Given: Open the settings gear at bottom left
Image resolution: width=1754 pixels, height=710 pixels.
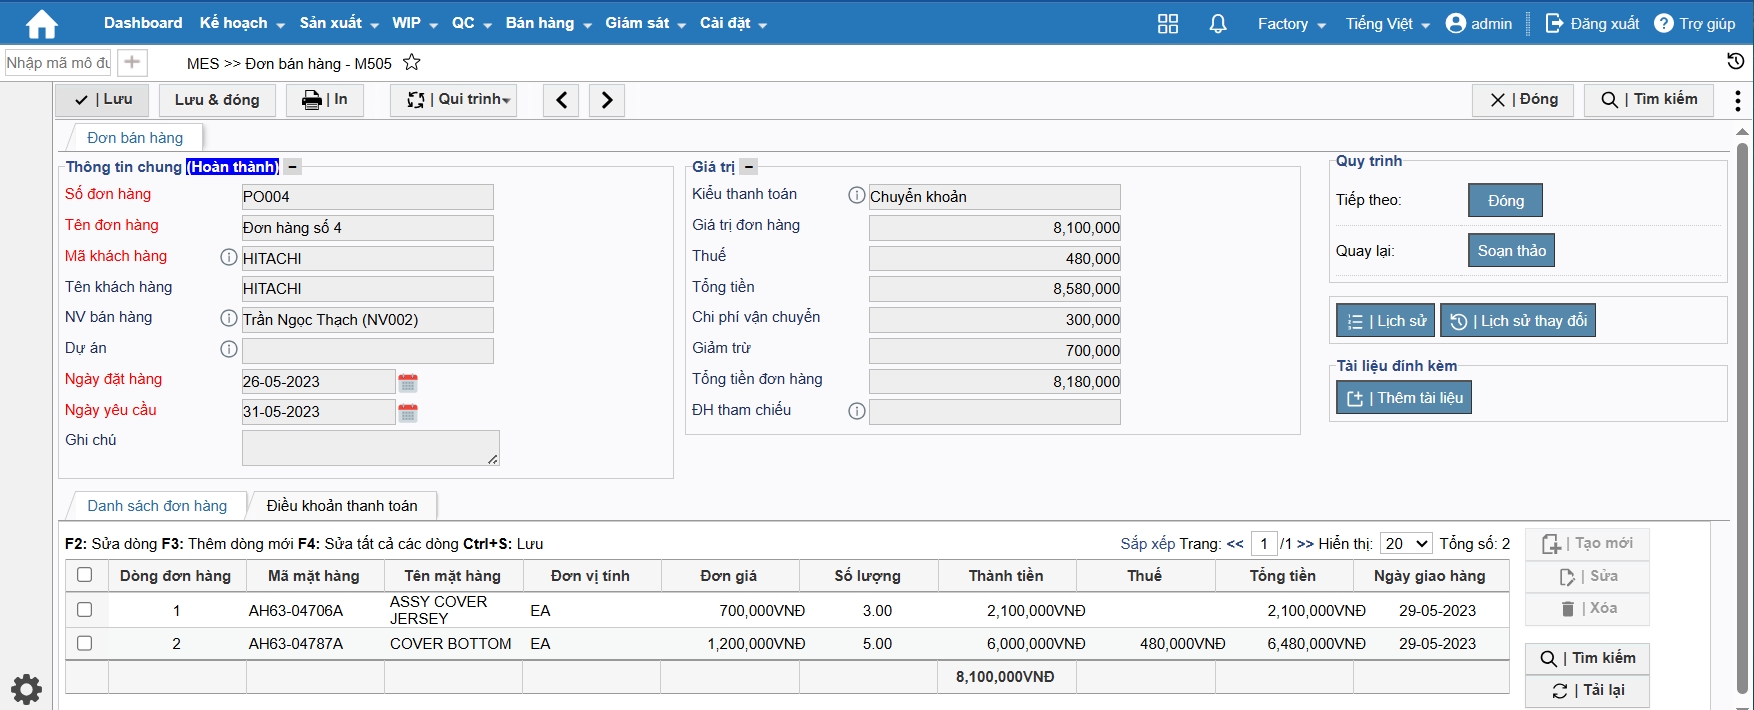Looking at the screenshot, I should point(26,689).
